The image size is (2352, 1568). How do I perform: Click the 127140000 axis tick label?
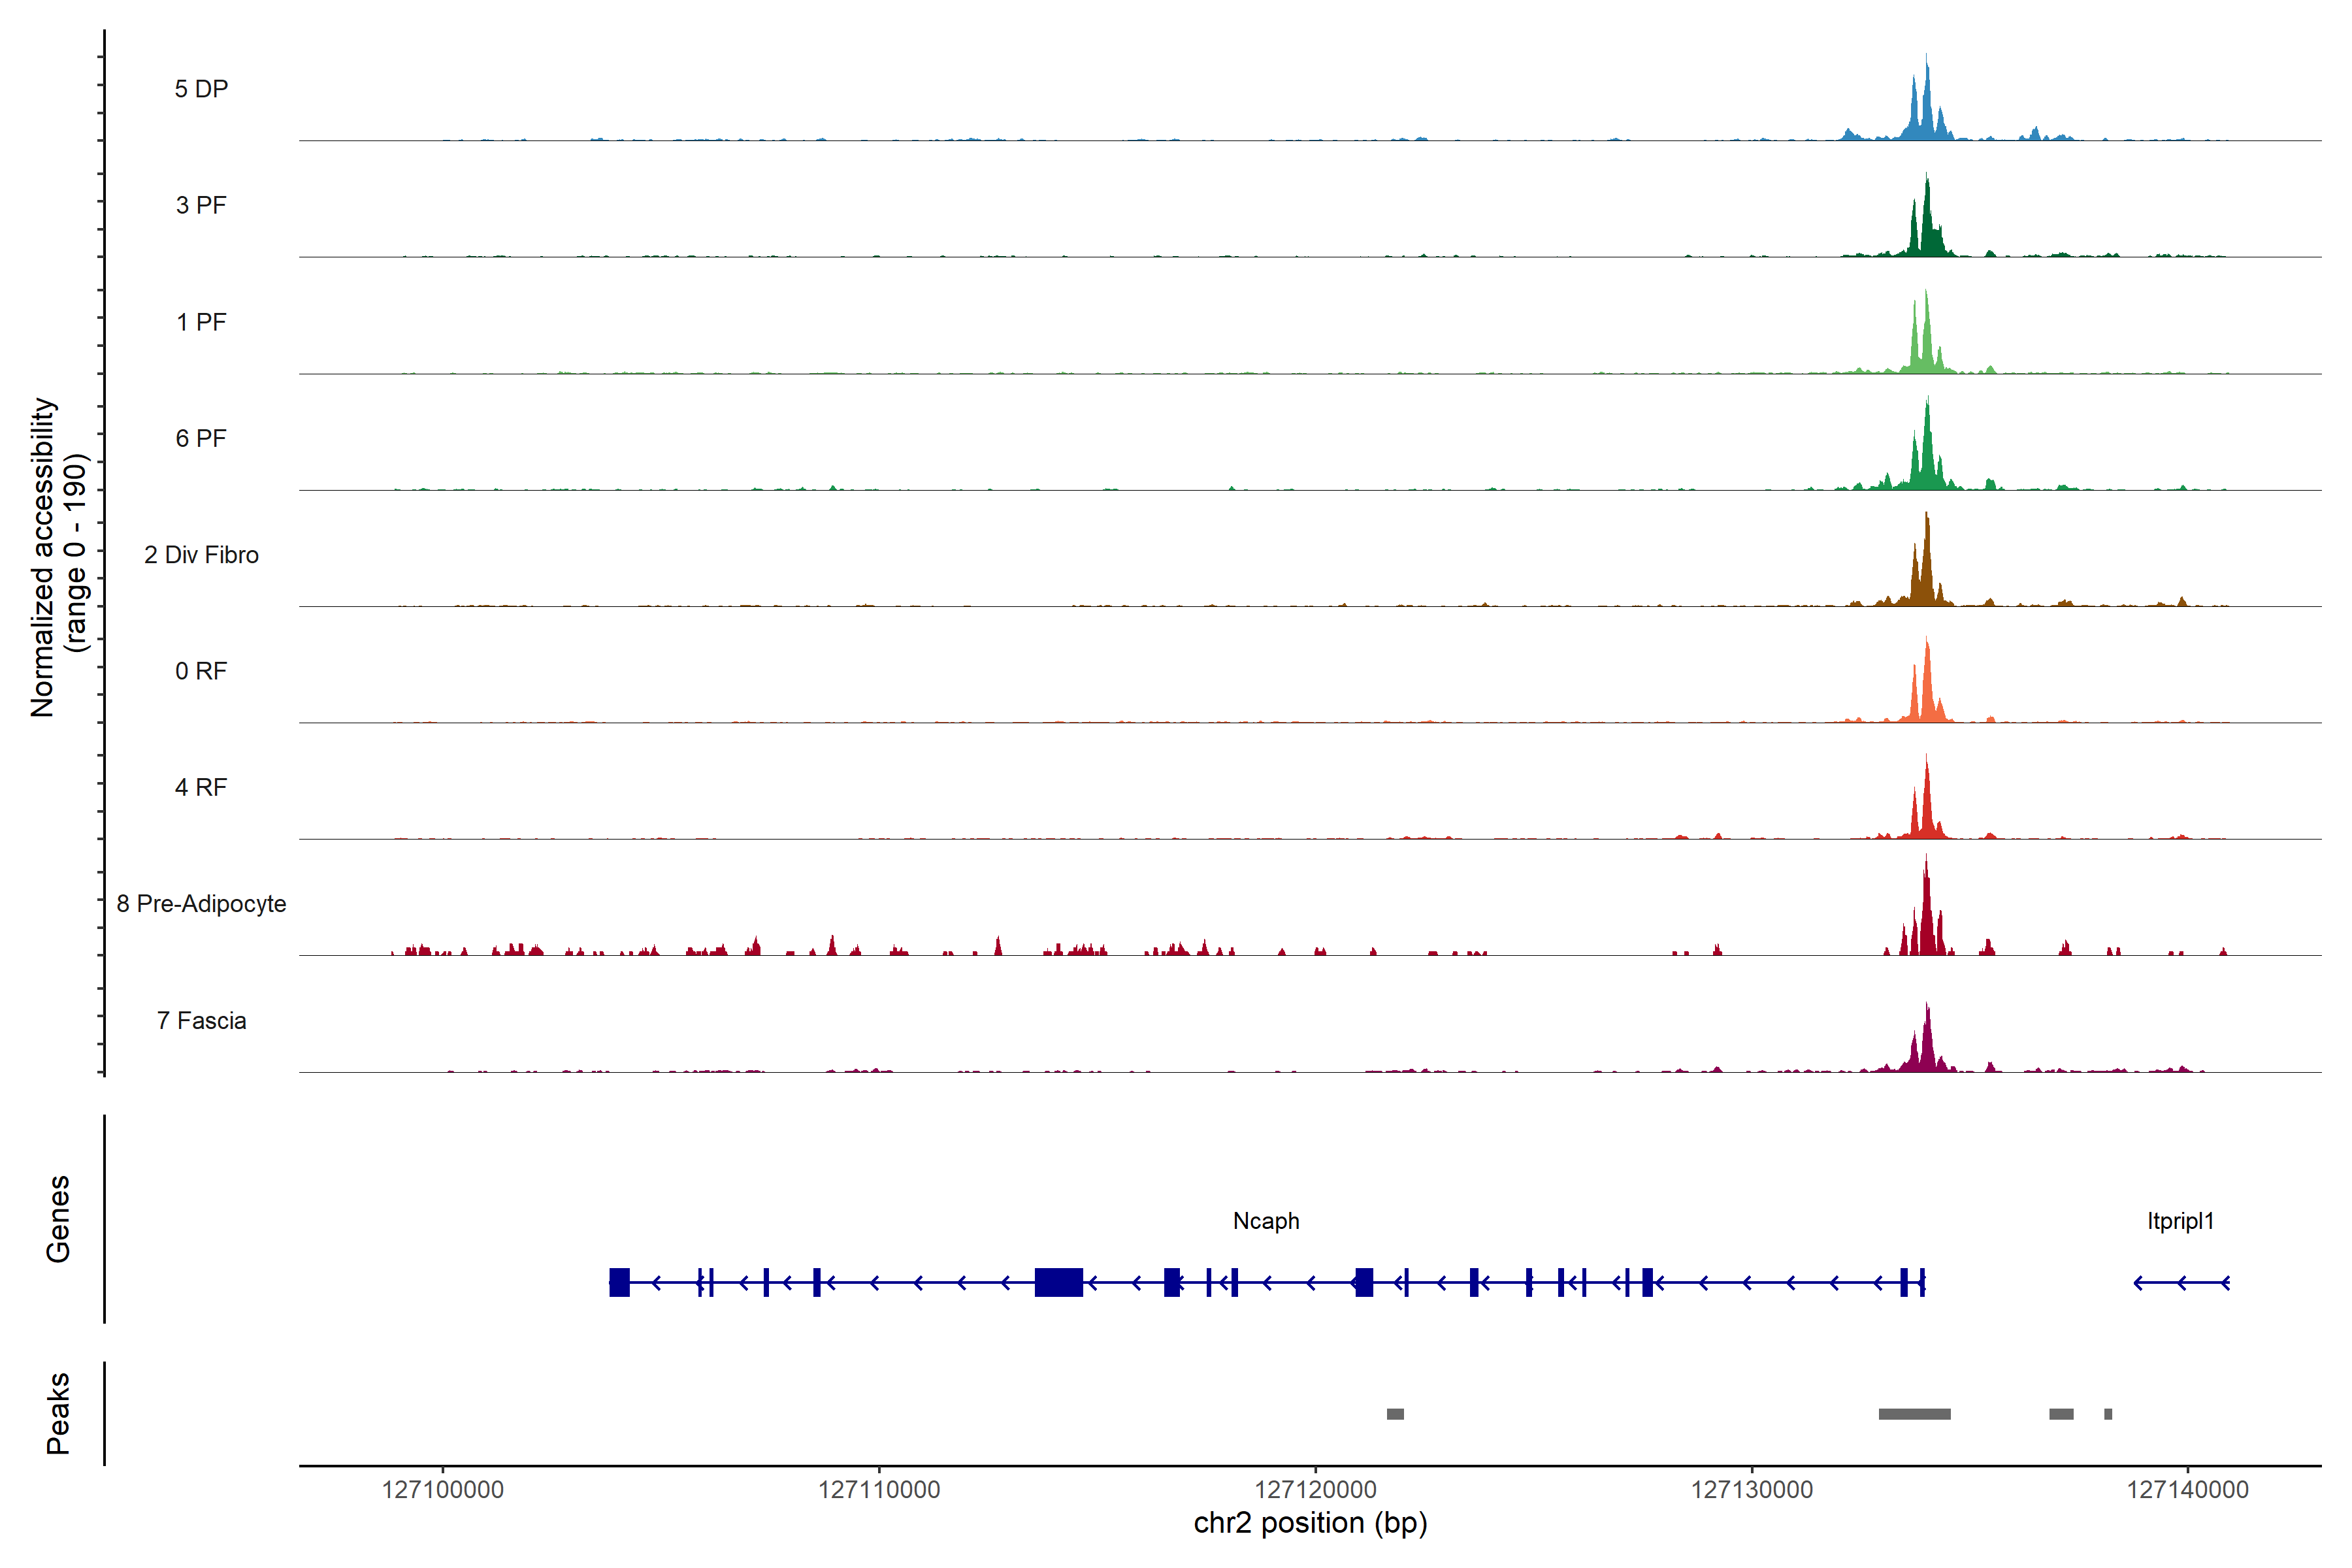coord(2187,1490)
